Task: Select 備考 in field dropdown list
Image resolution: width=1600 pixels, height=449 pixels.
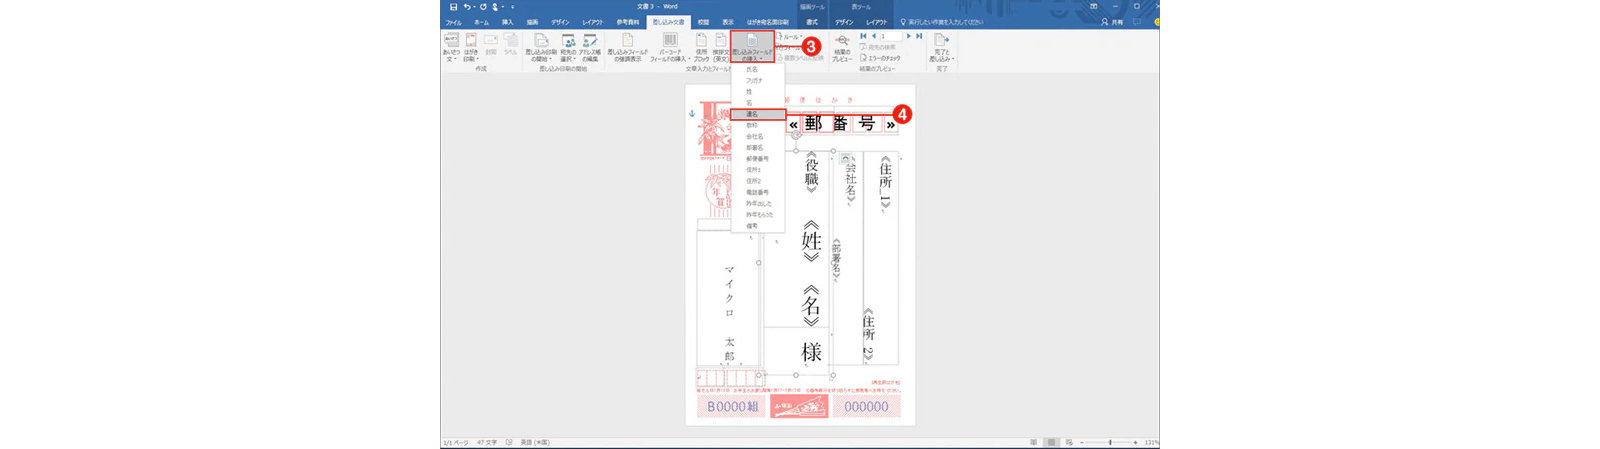Action: point(758,226)
